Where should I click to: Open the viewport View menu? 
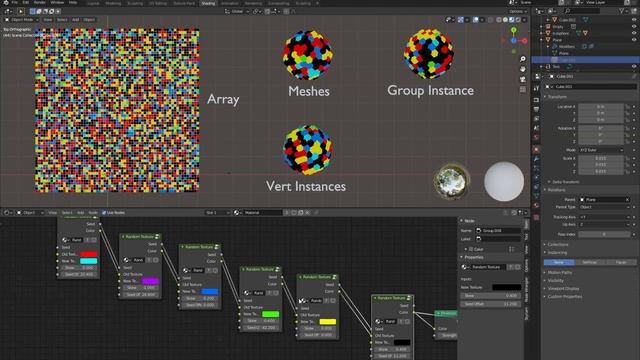pyautogui.click(x=48, y=20)
